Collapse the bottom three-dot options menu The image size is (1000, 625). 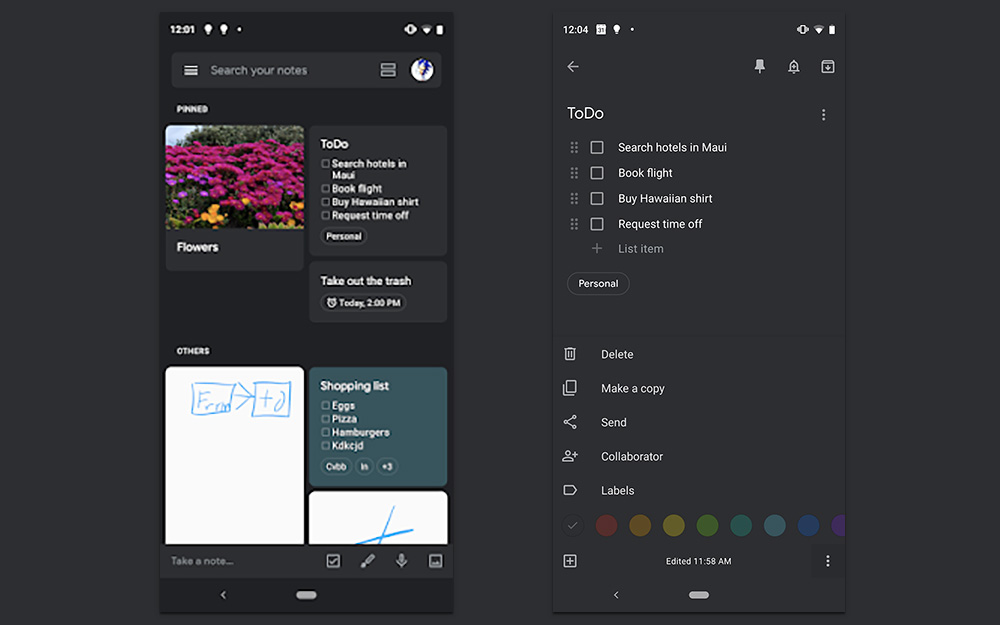coord(827,561)
